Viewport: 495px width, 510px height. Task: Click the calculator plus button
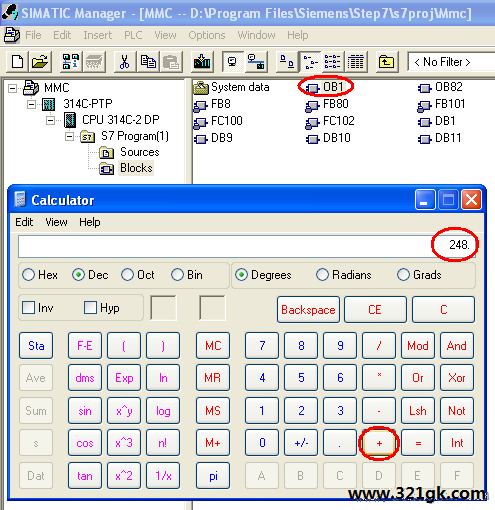379,443
